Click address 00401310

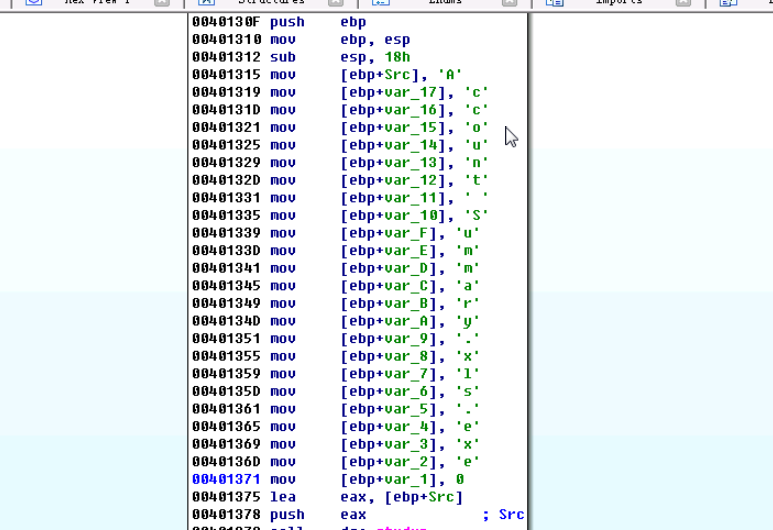226,40
